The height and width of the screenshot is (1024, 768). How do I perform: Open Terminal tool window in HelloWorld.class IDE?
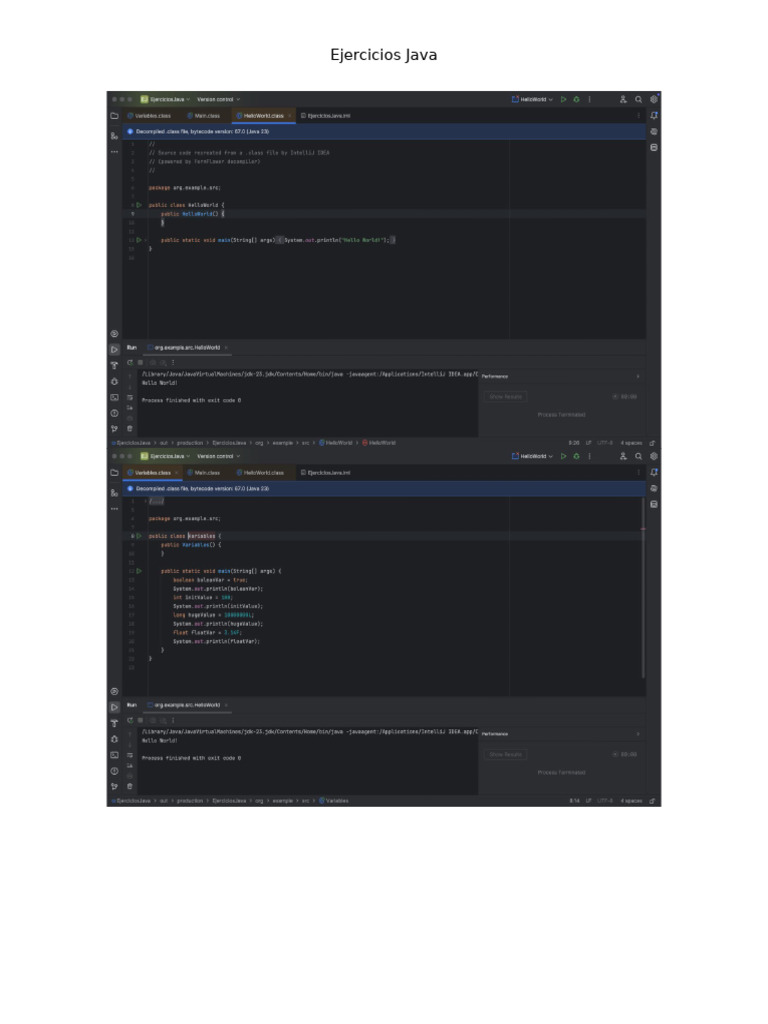[114, 397]
